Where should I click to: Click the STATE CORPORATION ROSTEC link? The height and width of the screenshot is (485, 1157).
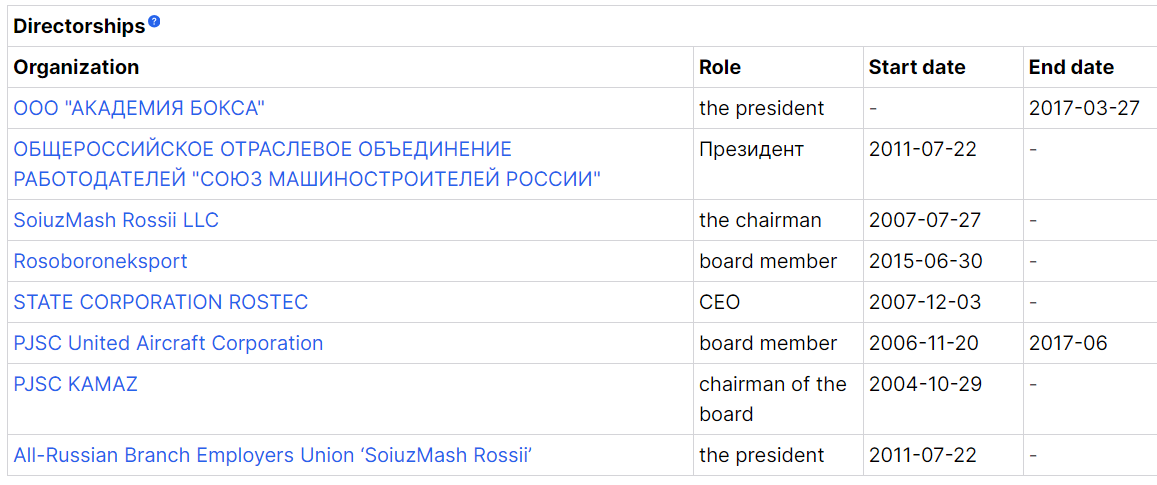tap(161, 302)
